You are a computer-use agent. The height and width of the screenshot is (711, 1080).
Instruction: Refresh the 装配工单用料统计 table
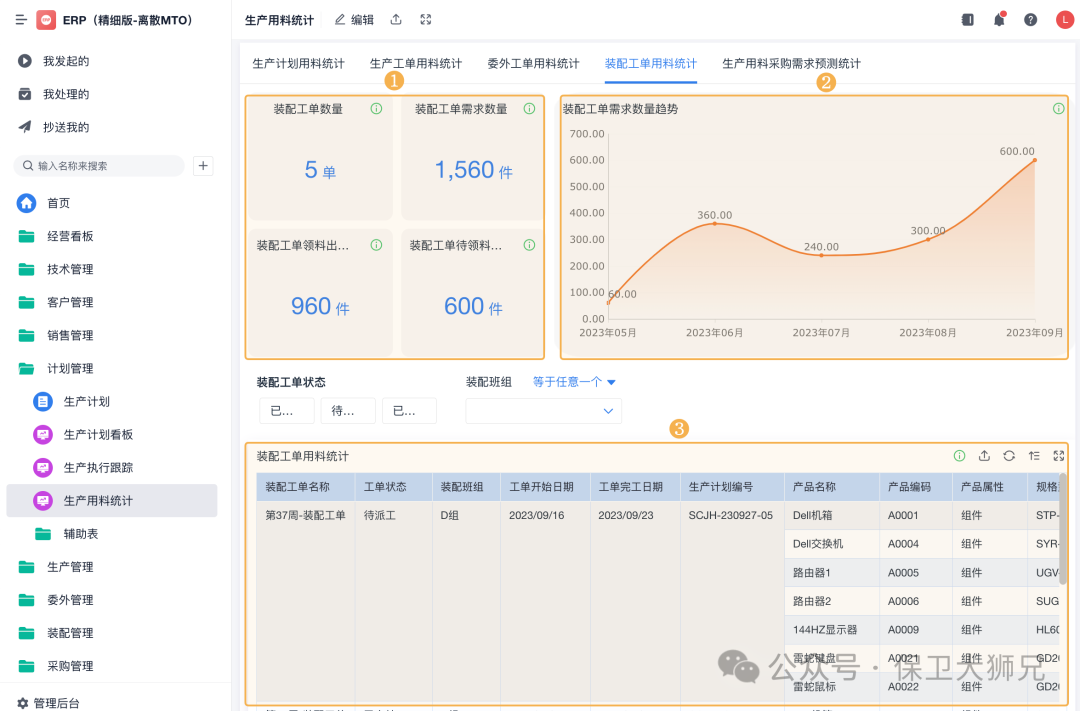point(1009,456)
